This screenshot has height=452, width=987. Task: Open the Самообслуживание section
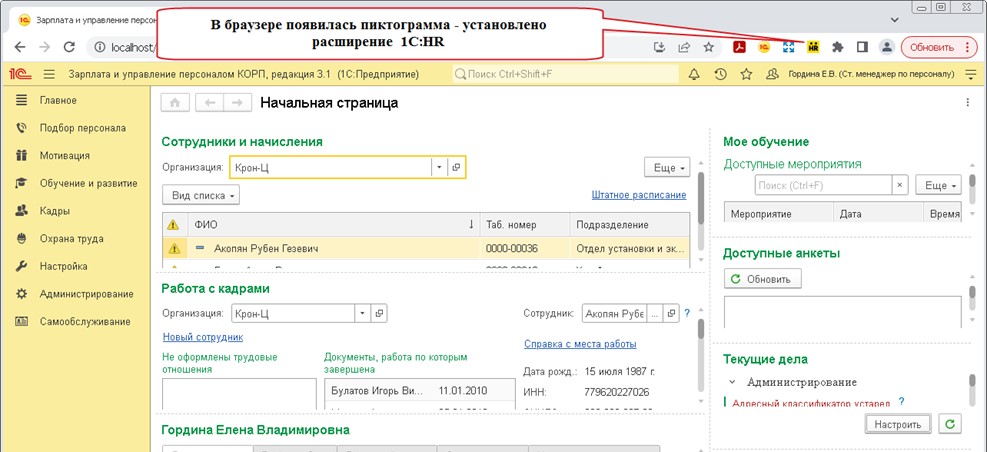click(x=85, y=322)
